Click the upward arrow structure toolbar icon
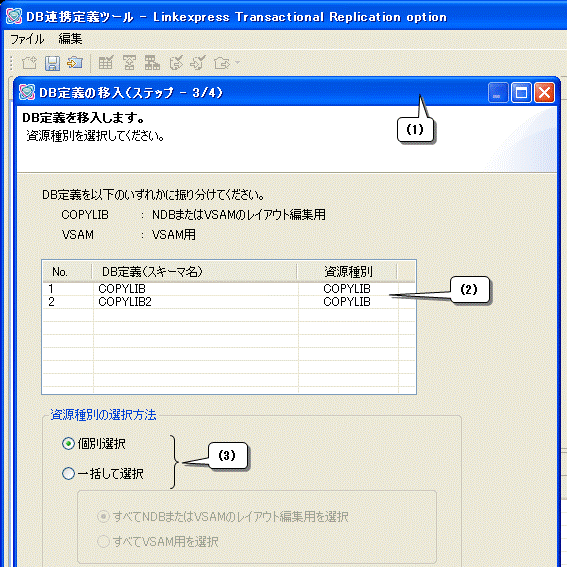 [129, 63]
